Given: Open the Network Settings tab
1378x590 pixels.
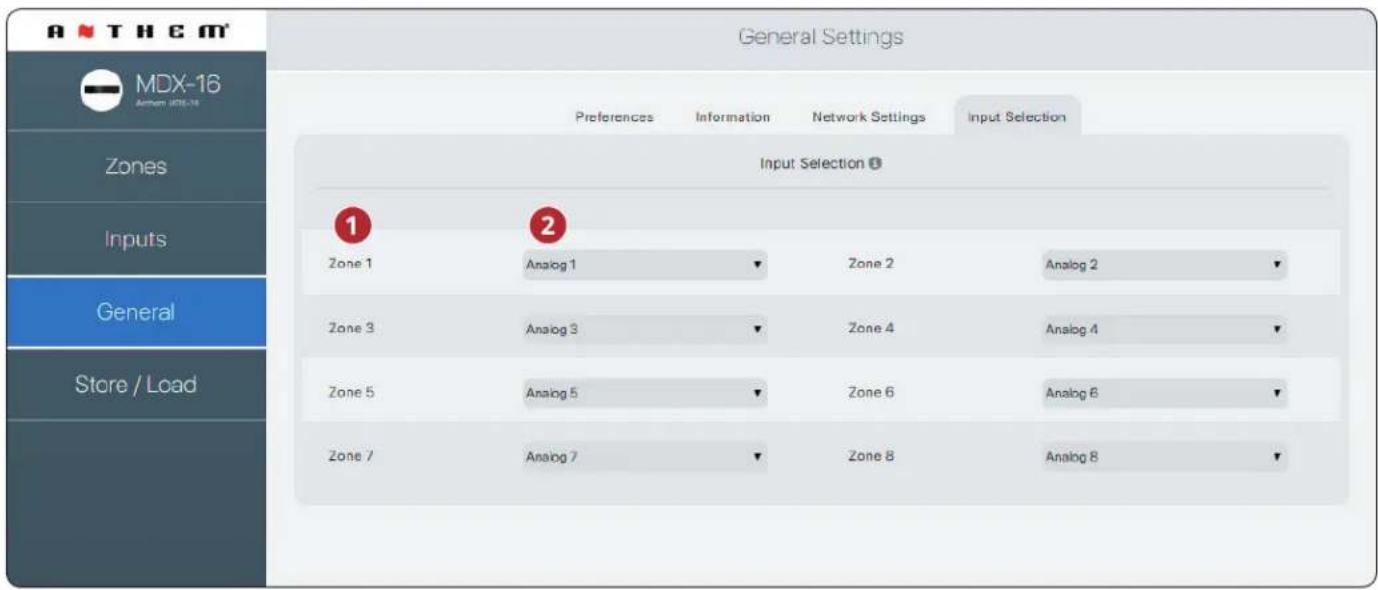Looking at the screenshot, I should click(x=869, y=117).
